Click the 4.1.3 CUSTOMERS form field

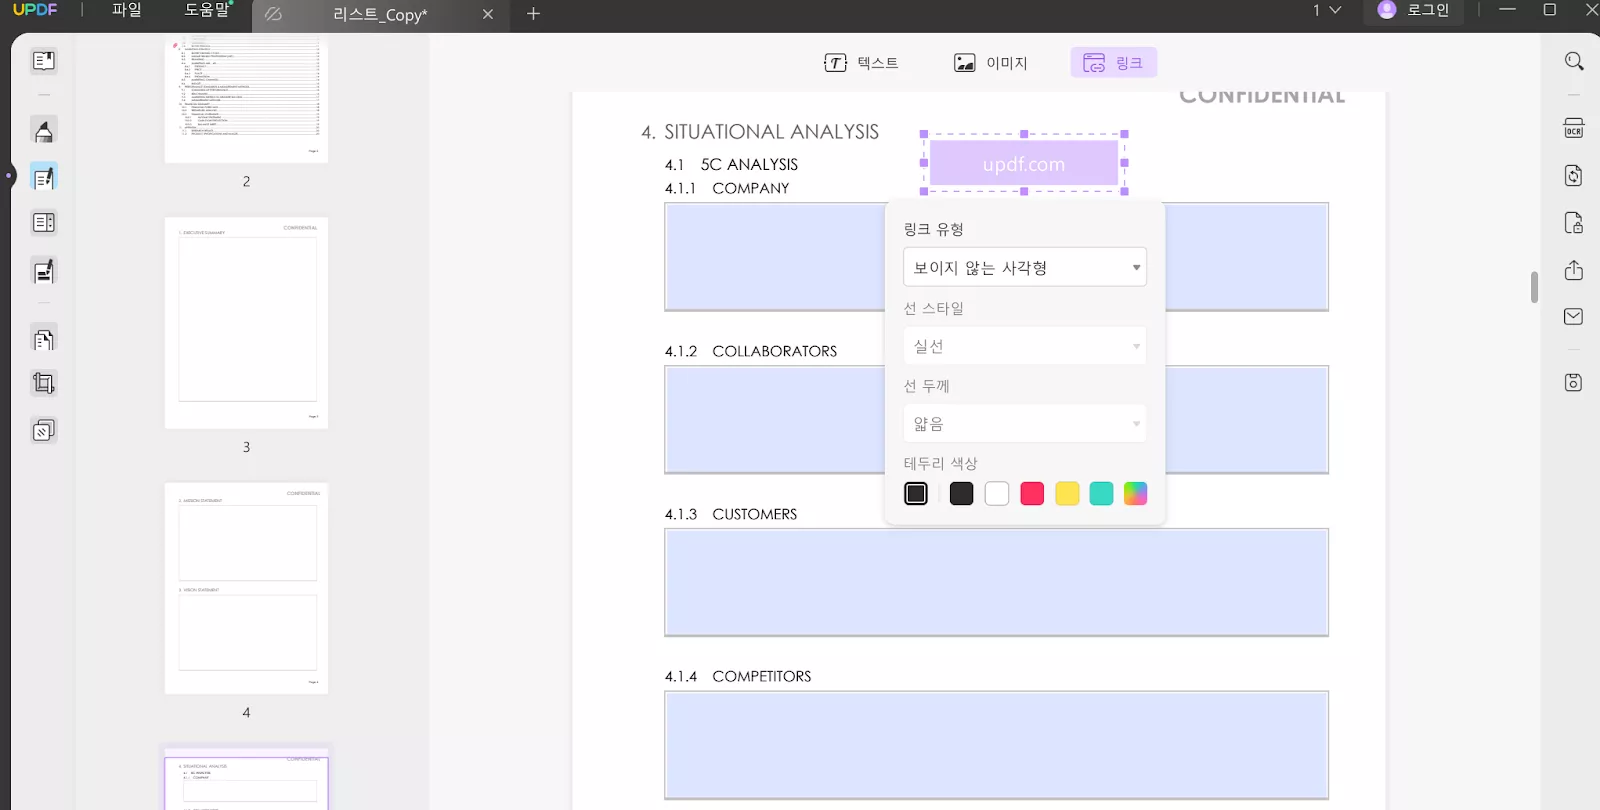tap(996, 582)
